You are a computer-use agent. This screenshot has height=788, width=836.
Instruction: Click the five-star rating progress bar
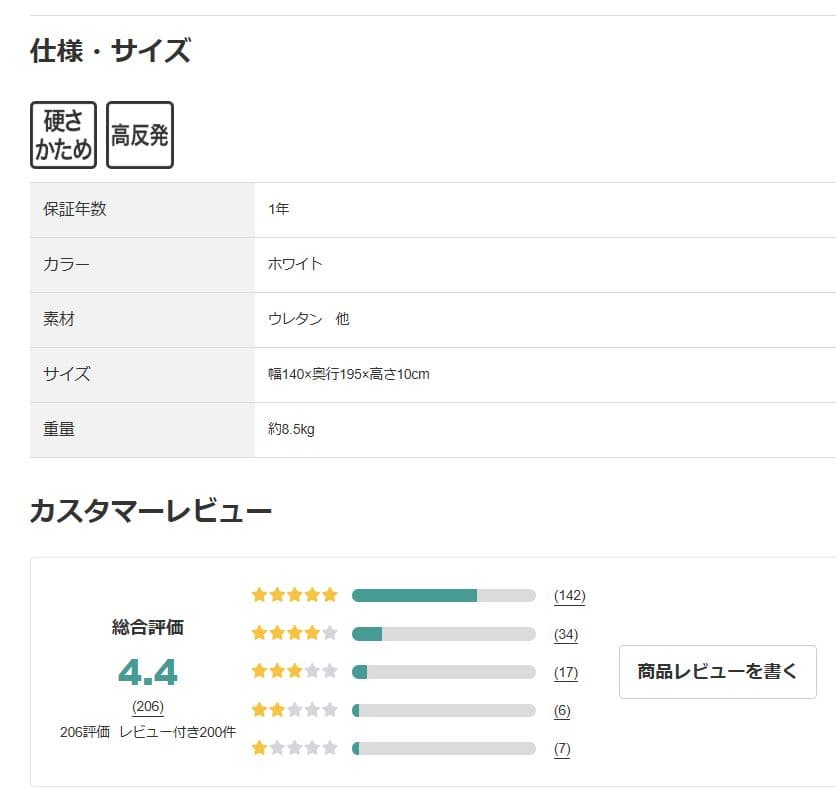pyautogui.click(x=444, y=595)
